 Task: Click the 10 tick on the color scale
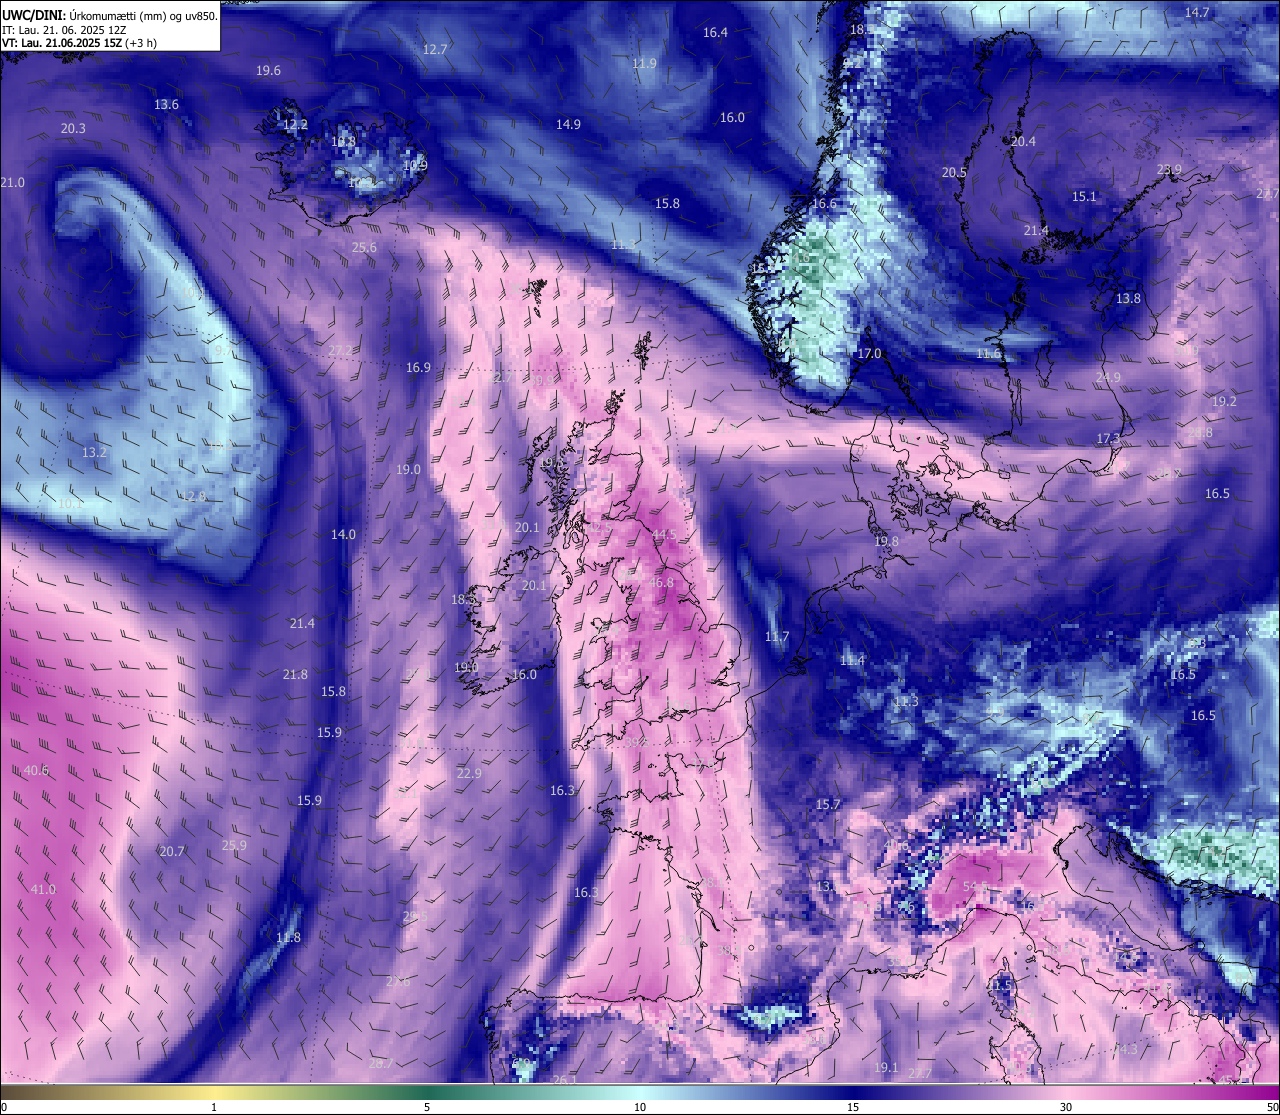(x=640, y=1107)
